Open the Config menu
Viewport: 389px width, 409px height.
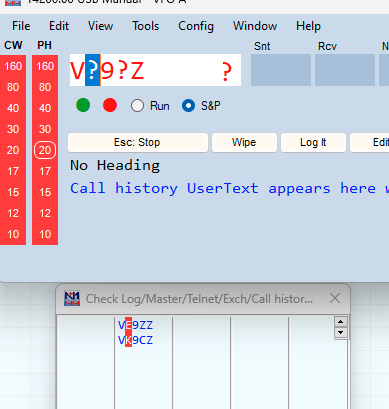click(196, 26)
